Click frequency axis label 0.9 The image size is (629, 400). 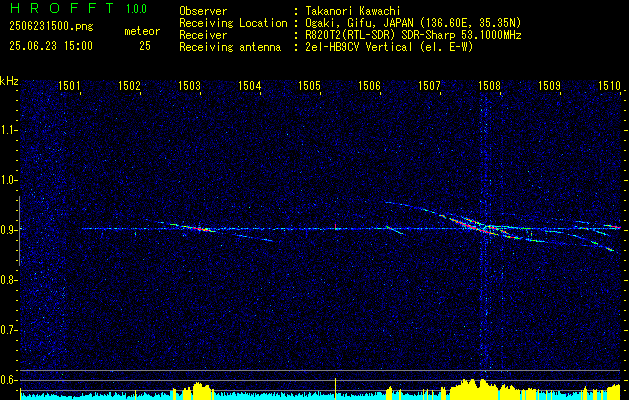pos(9,230)
